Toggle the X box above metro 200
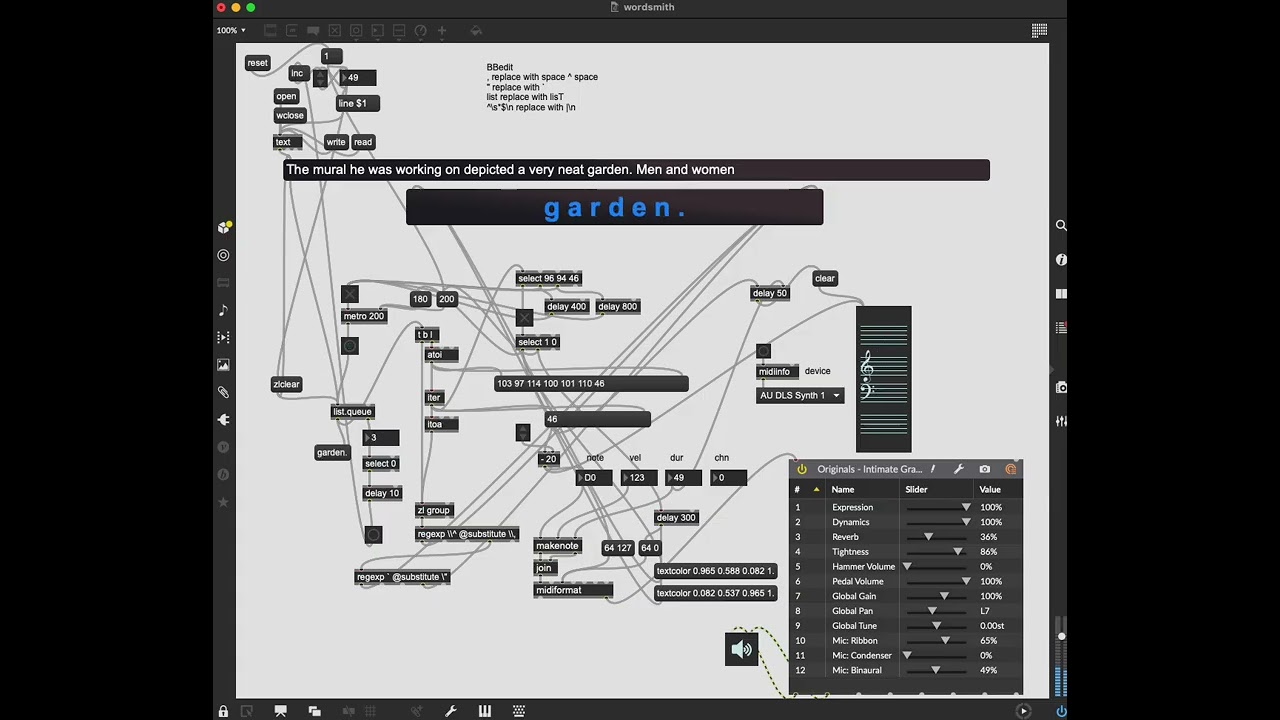Screen dimensions: 1280x720 [349, 294]
